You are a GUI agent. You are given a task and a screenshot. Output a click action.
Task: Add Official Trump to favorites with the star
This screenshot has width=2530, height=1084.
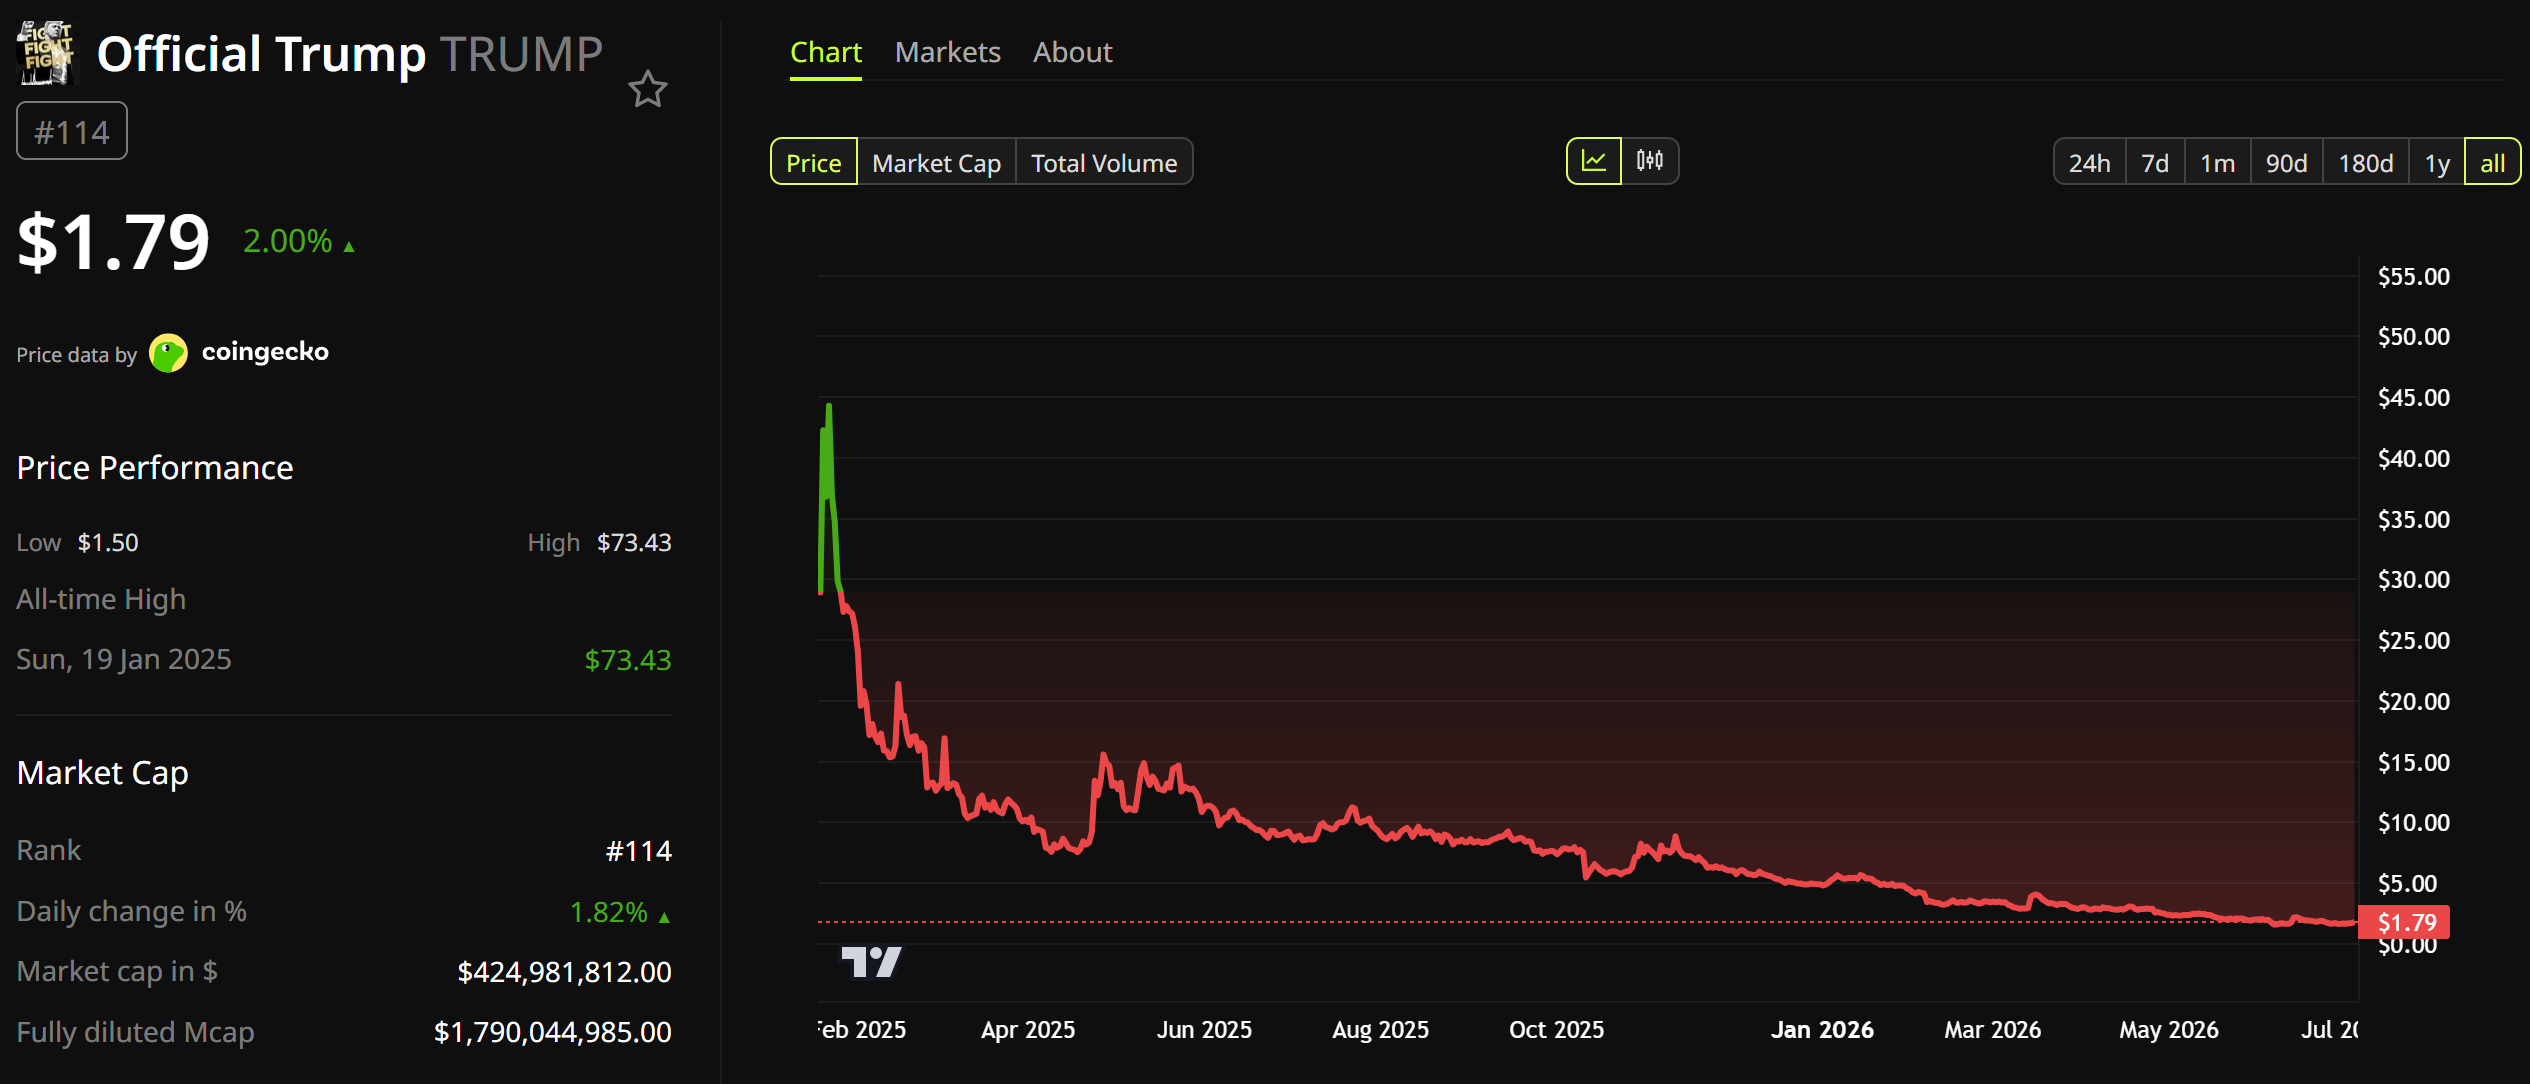648,89
